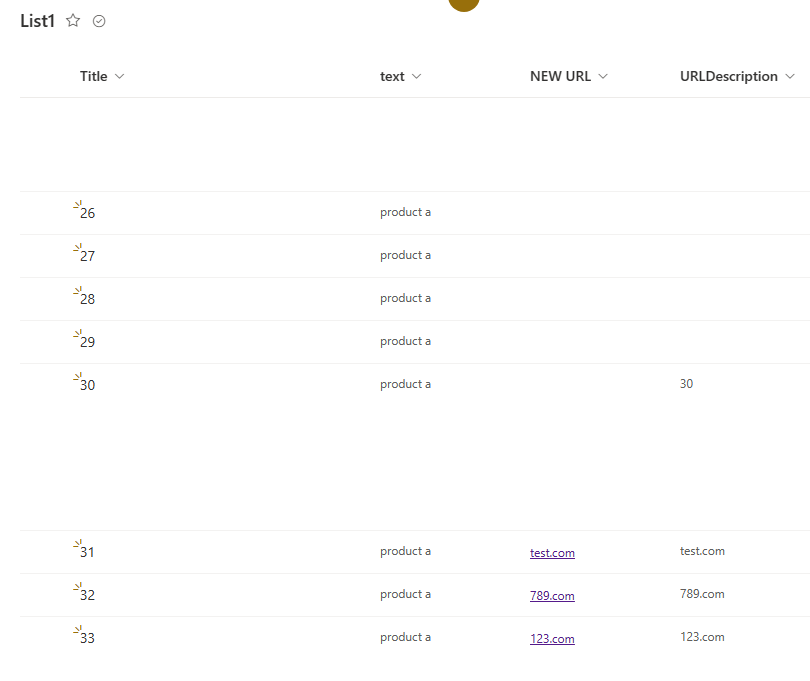The width and height of the screenshot is (810, 681).
Task: Click product a text in row 31
Action: point(406,551)
